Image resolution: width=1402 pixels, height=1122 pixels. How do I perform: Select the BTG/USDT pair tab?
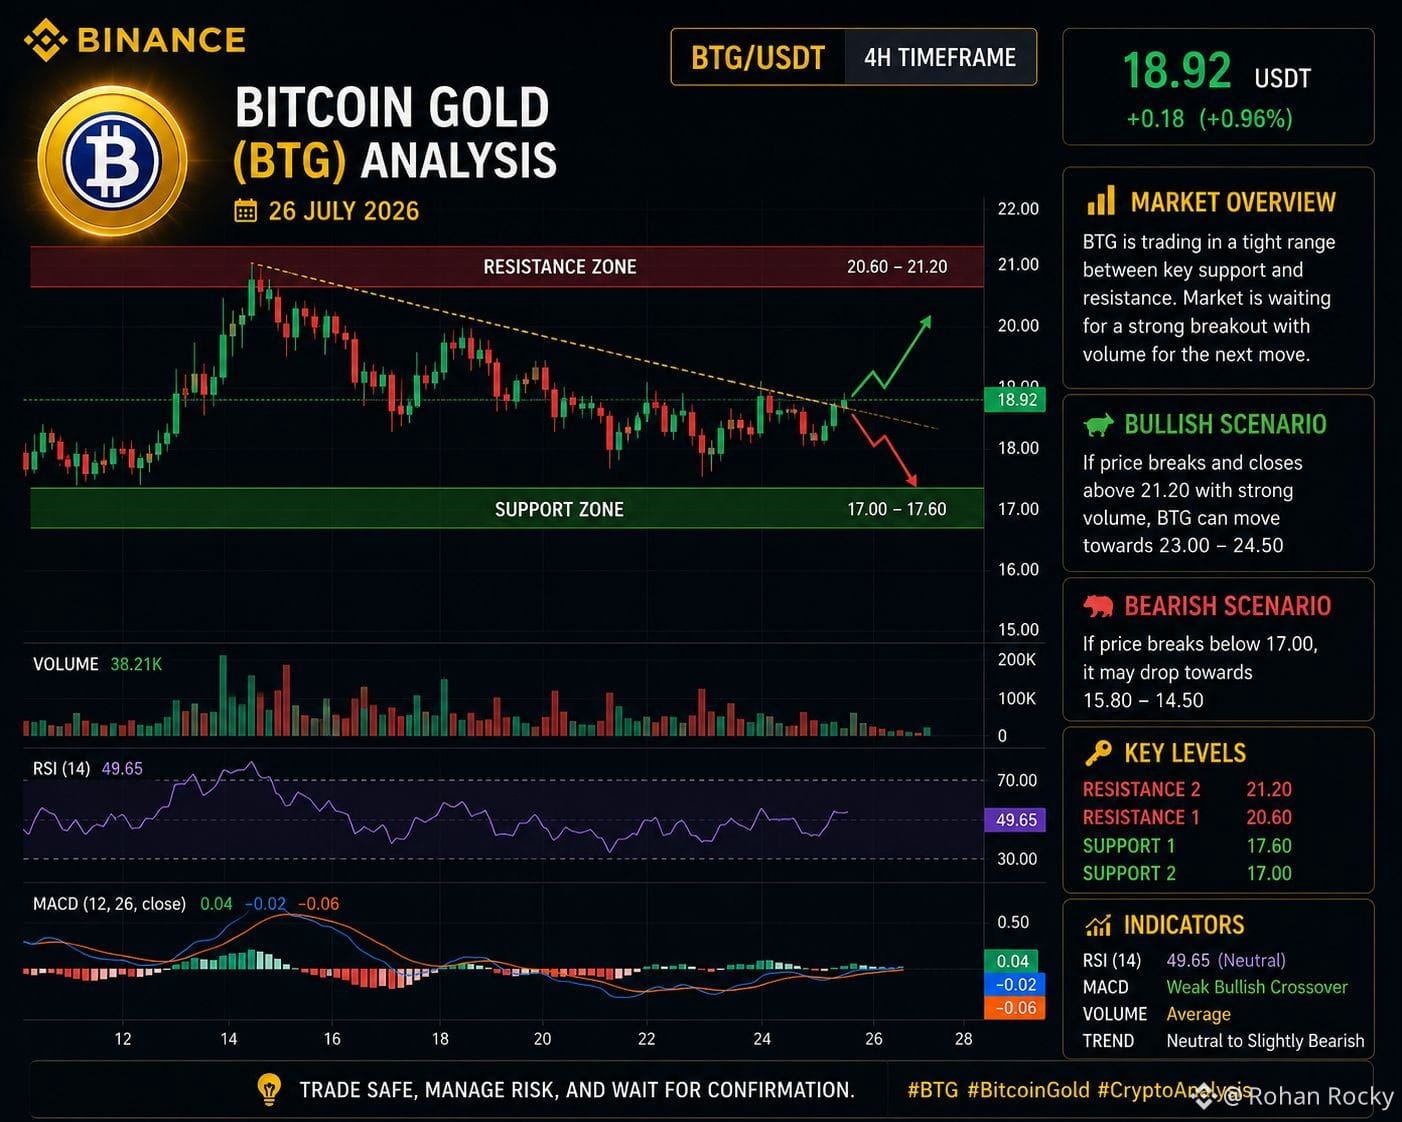click(x=758, y=58)
